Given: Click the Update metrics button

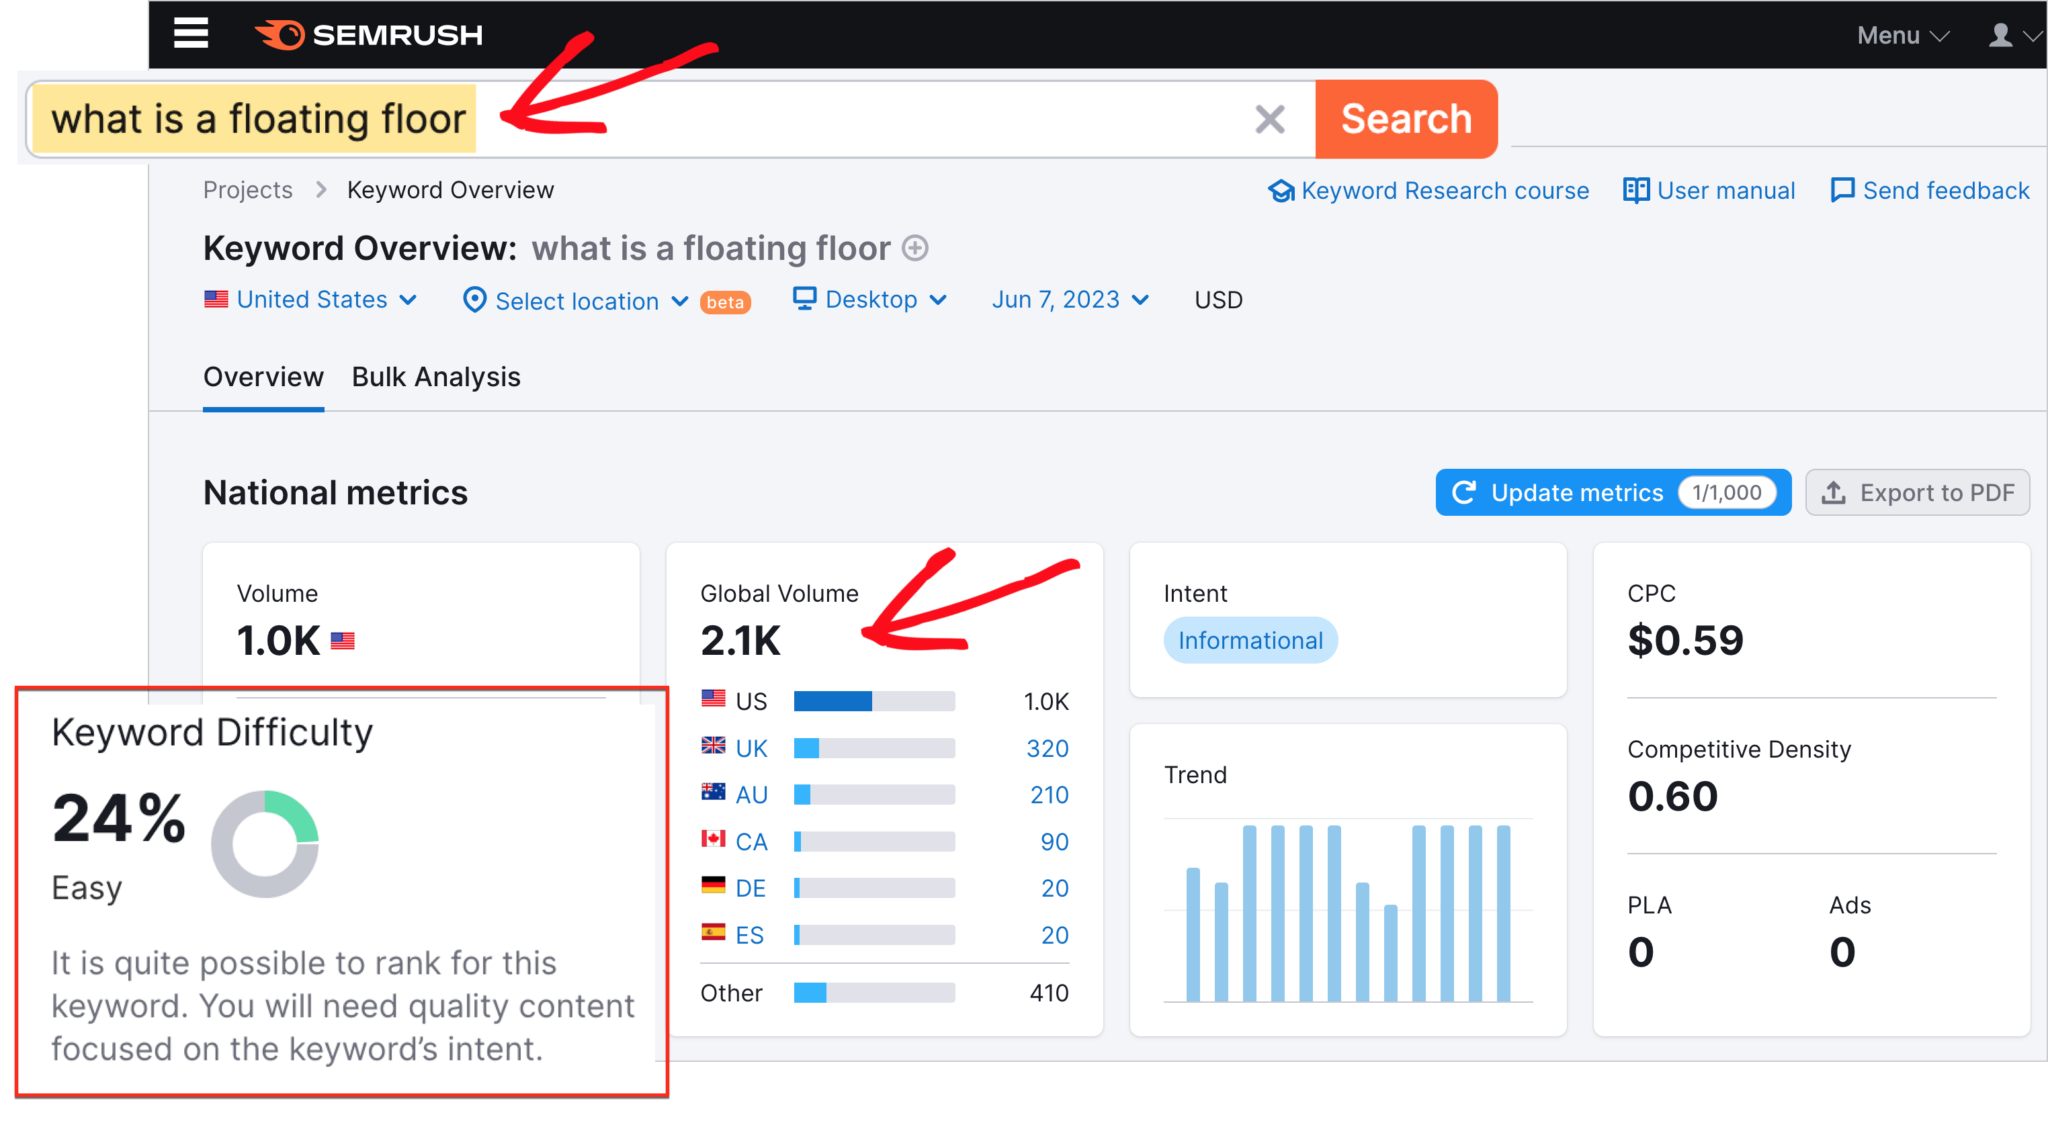Looking at the screenshot, I should (1613, 493).
